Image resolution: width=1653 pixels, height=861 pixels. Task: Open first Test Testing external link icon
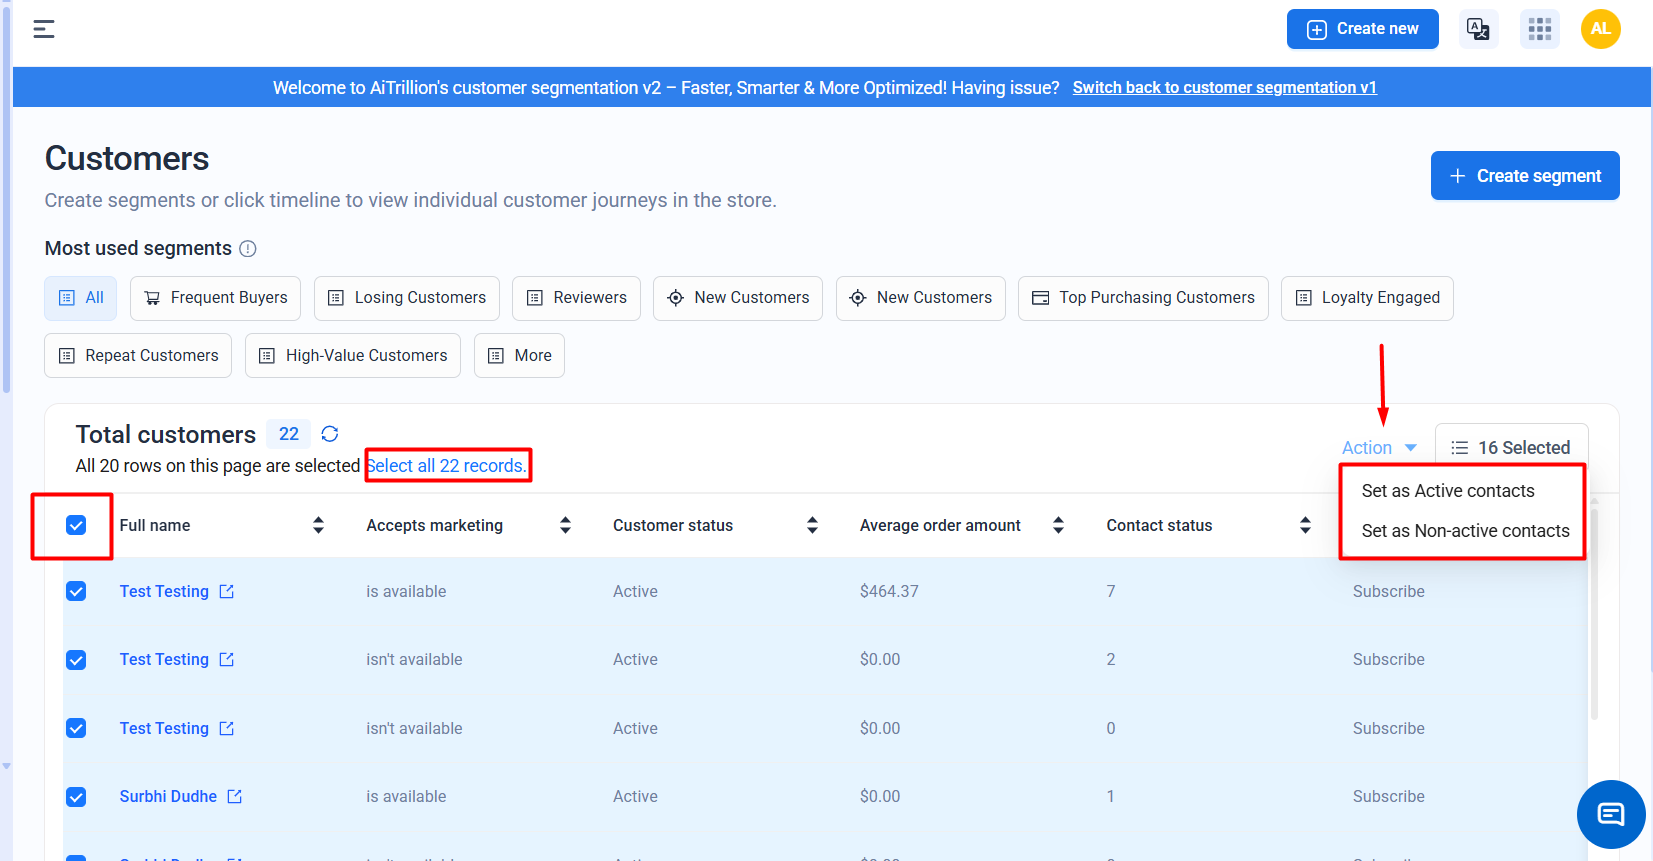(227, 592)
